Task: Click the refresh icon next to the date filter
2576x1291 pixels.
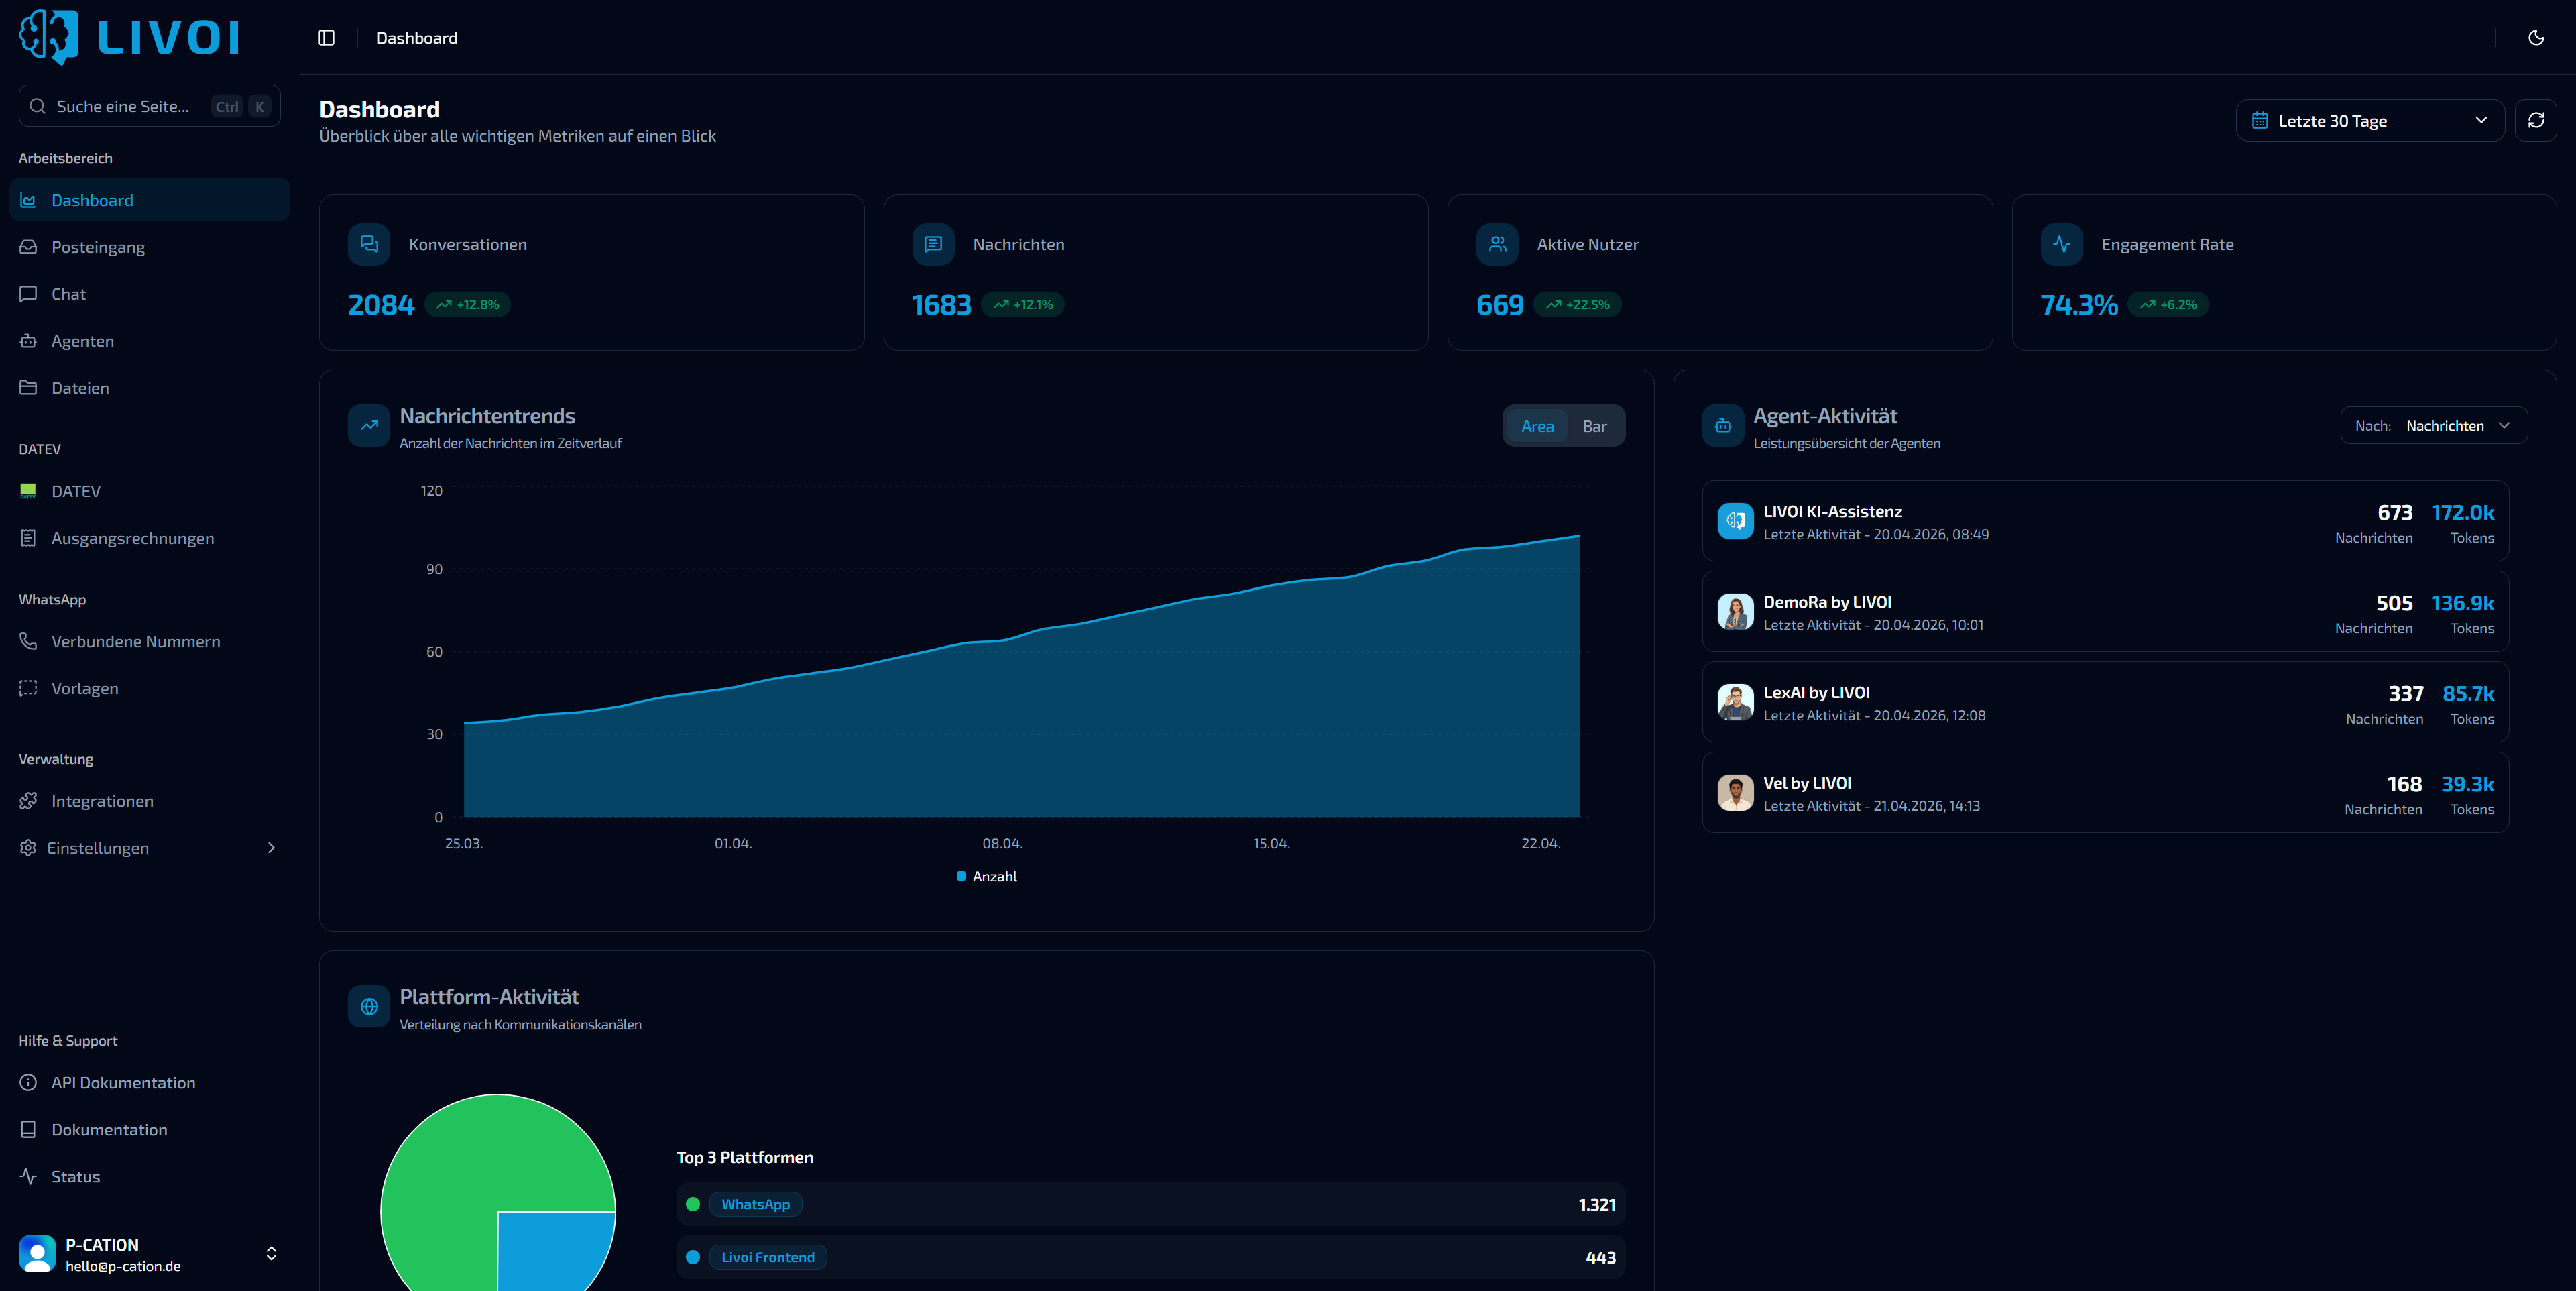Action: tap(2537, 120)
